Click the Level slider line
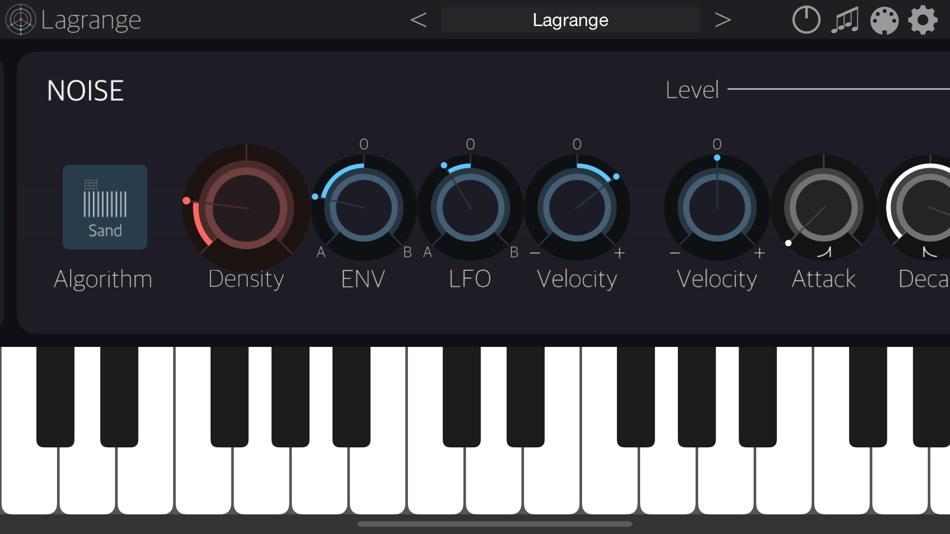The image size is (950, 534). pyautogui.click(x=839, y=89)
